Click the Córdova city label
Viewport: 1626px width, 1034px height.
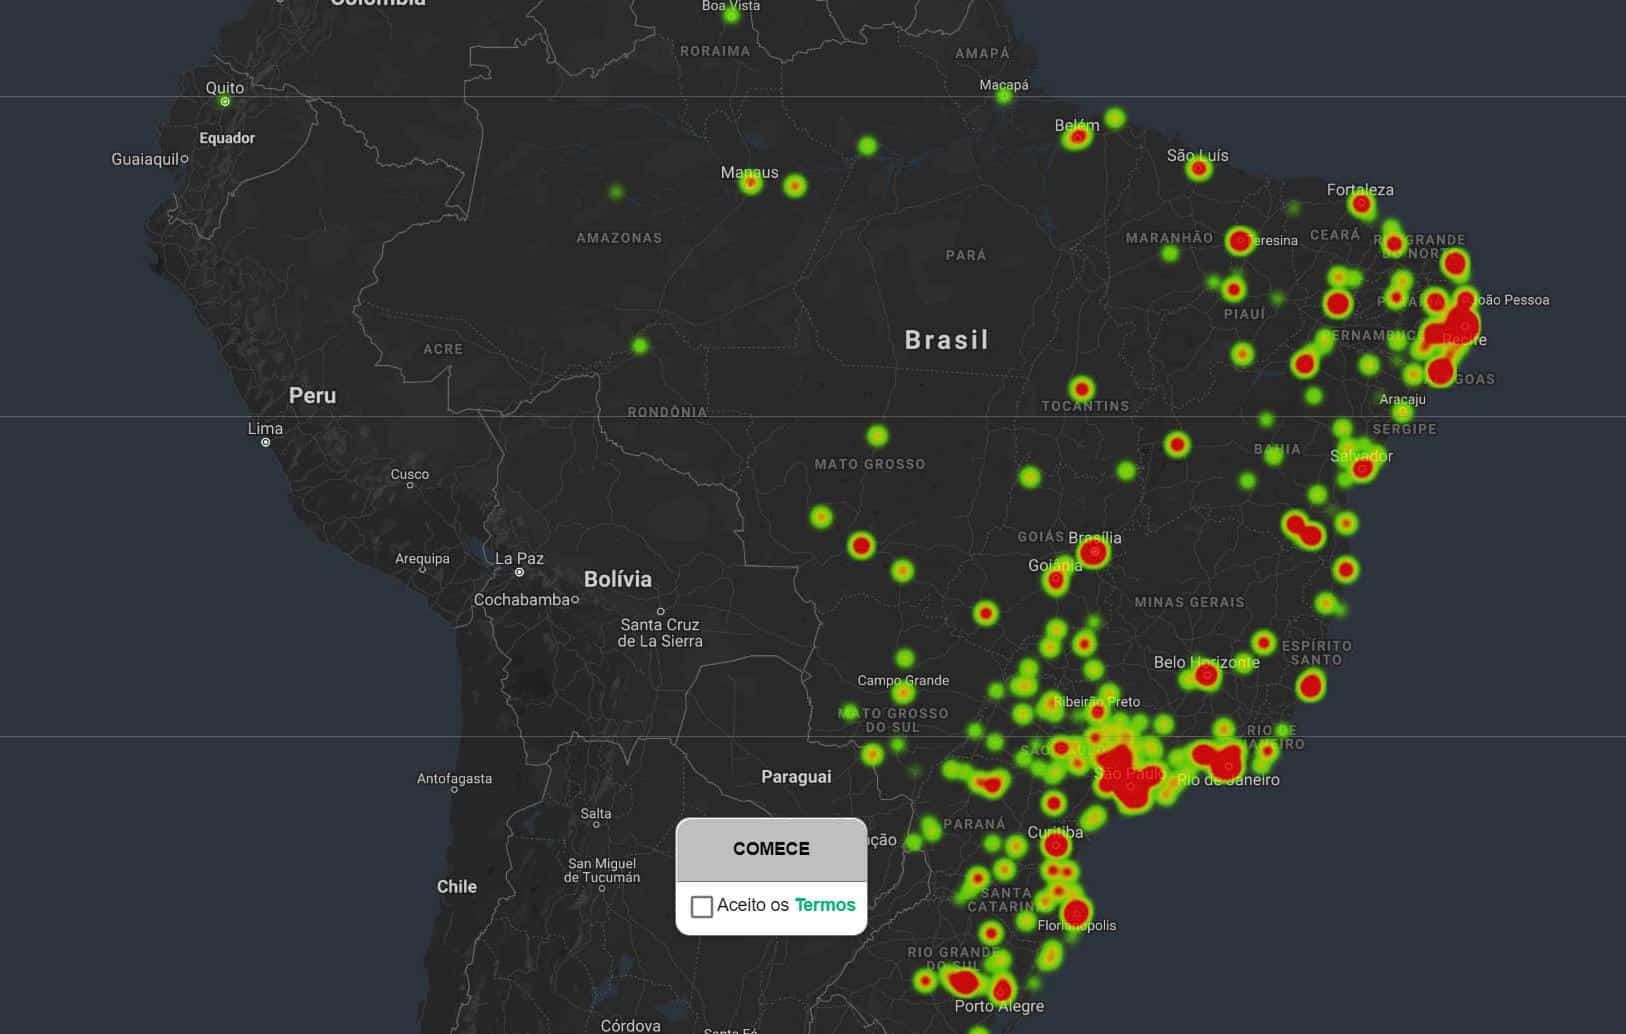630,1026
